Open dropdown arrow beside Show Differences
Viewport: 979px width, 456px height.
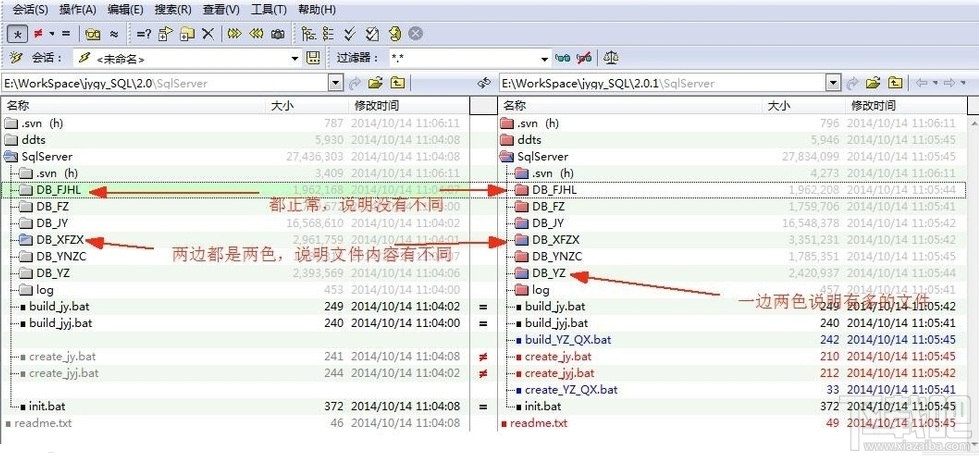[x=52, y=34]
